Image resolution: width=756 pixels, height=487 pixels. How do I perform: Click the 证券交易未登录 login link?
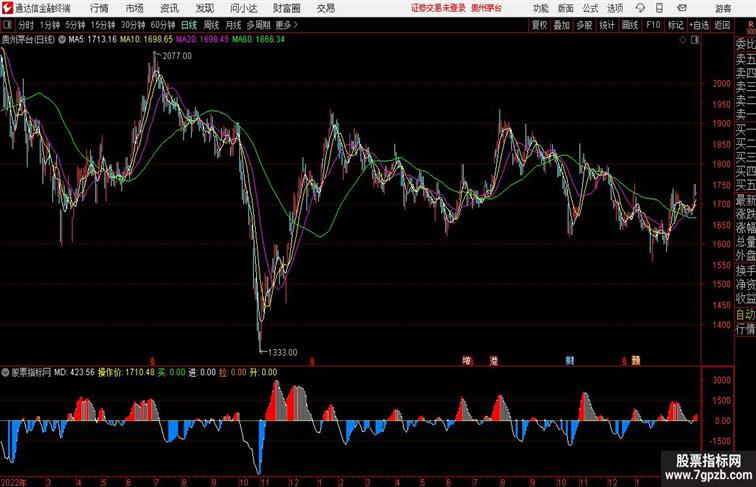click(438, 8)
